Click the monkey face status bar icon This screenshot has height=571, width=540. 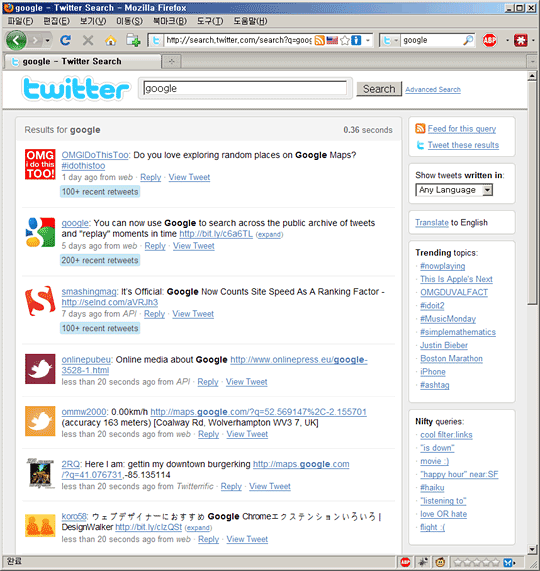(440, 562)
